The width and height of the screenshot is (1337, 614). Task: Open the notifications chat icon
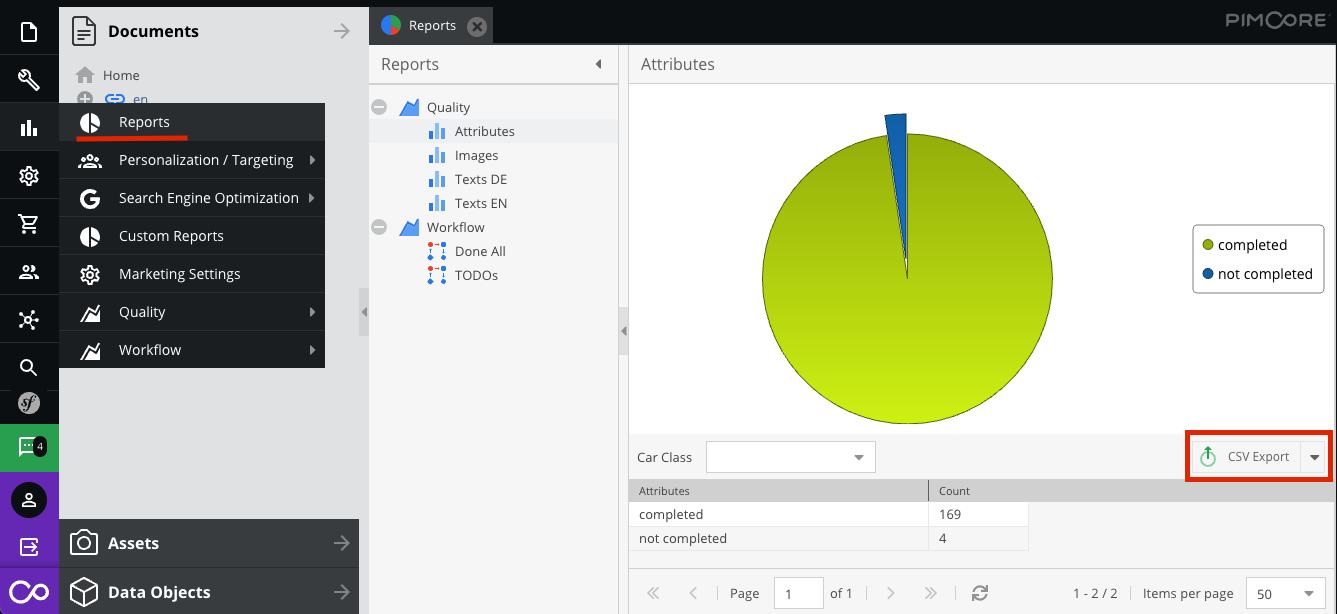point(29,447)
